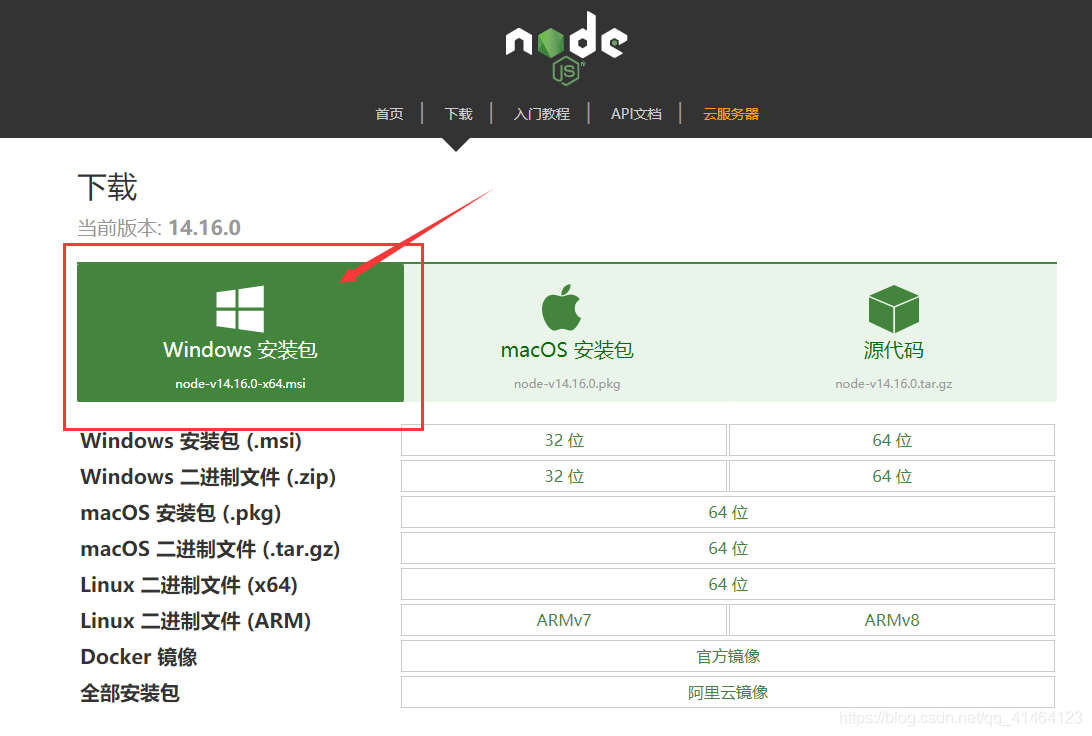The width and height of the screenshot is (1092, 736).
Task: Choose ARMv8 Linux binary download
Action: (x=892, y=620)
